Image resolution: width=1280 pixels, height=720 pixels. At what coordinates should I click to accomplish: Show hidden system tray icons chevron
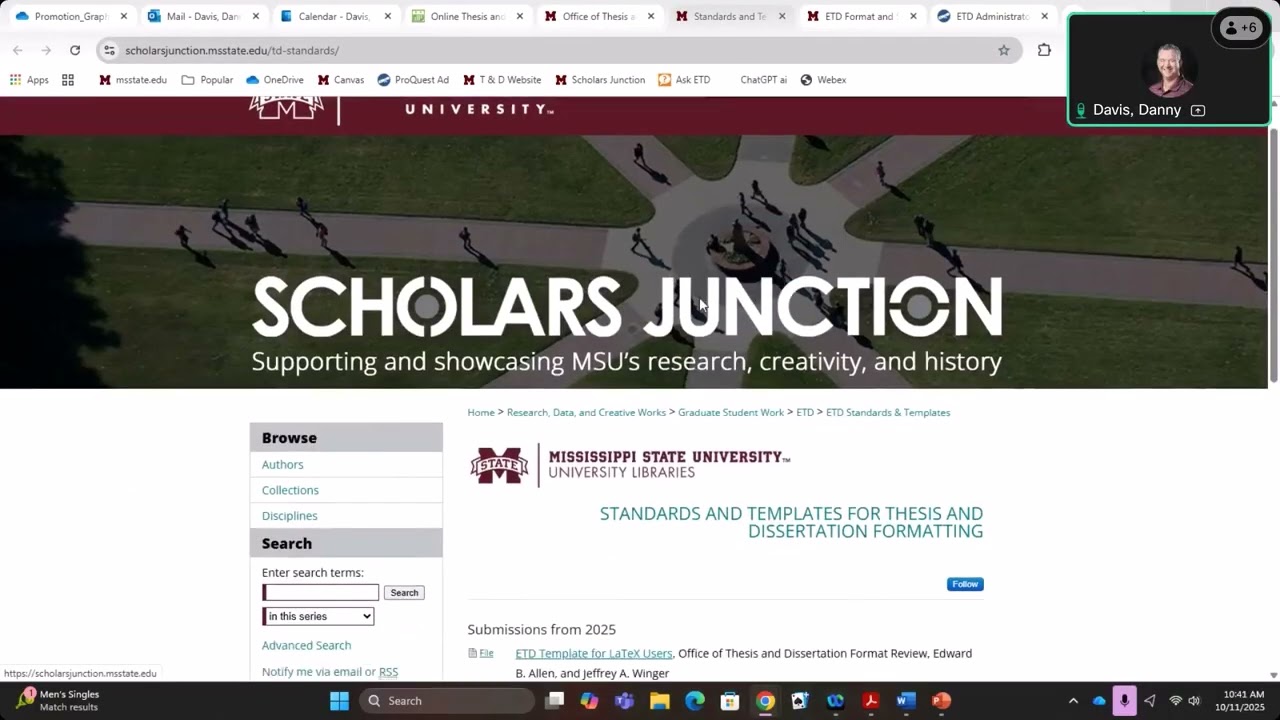(x=1073, y=701)
